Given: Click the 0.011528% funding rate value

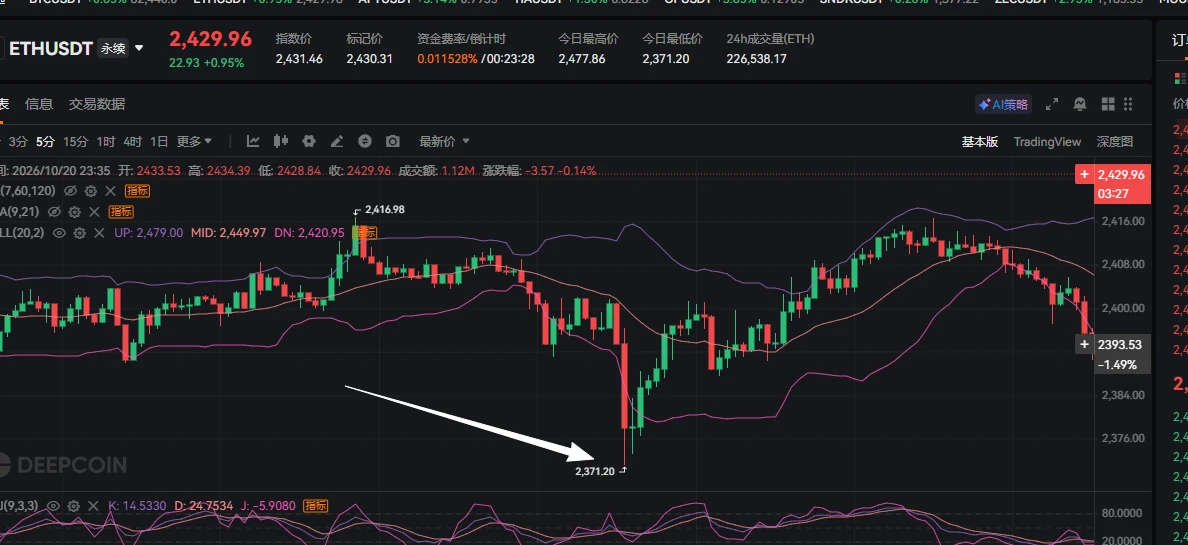Looking at the screenshot, I should (x=447, y=58).
